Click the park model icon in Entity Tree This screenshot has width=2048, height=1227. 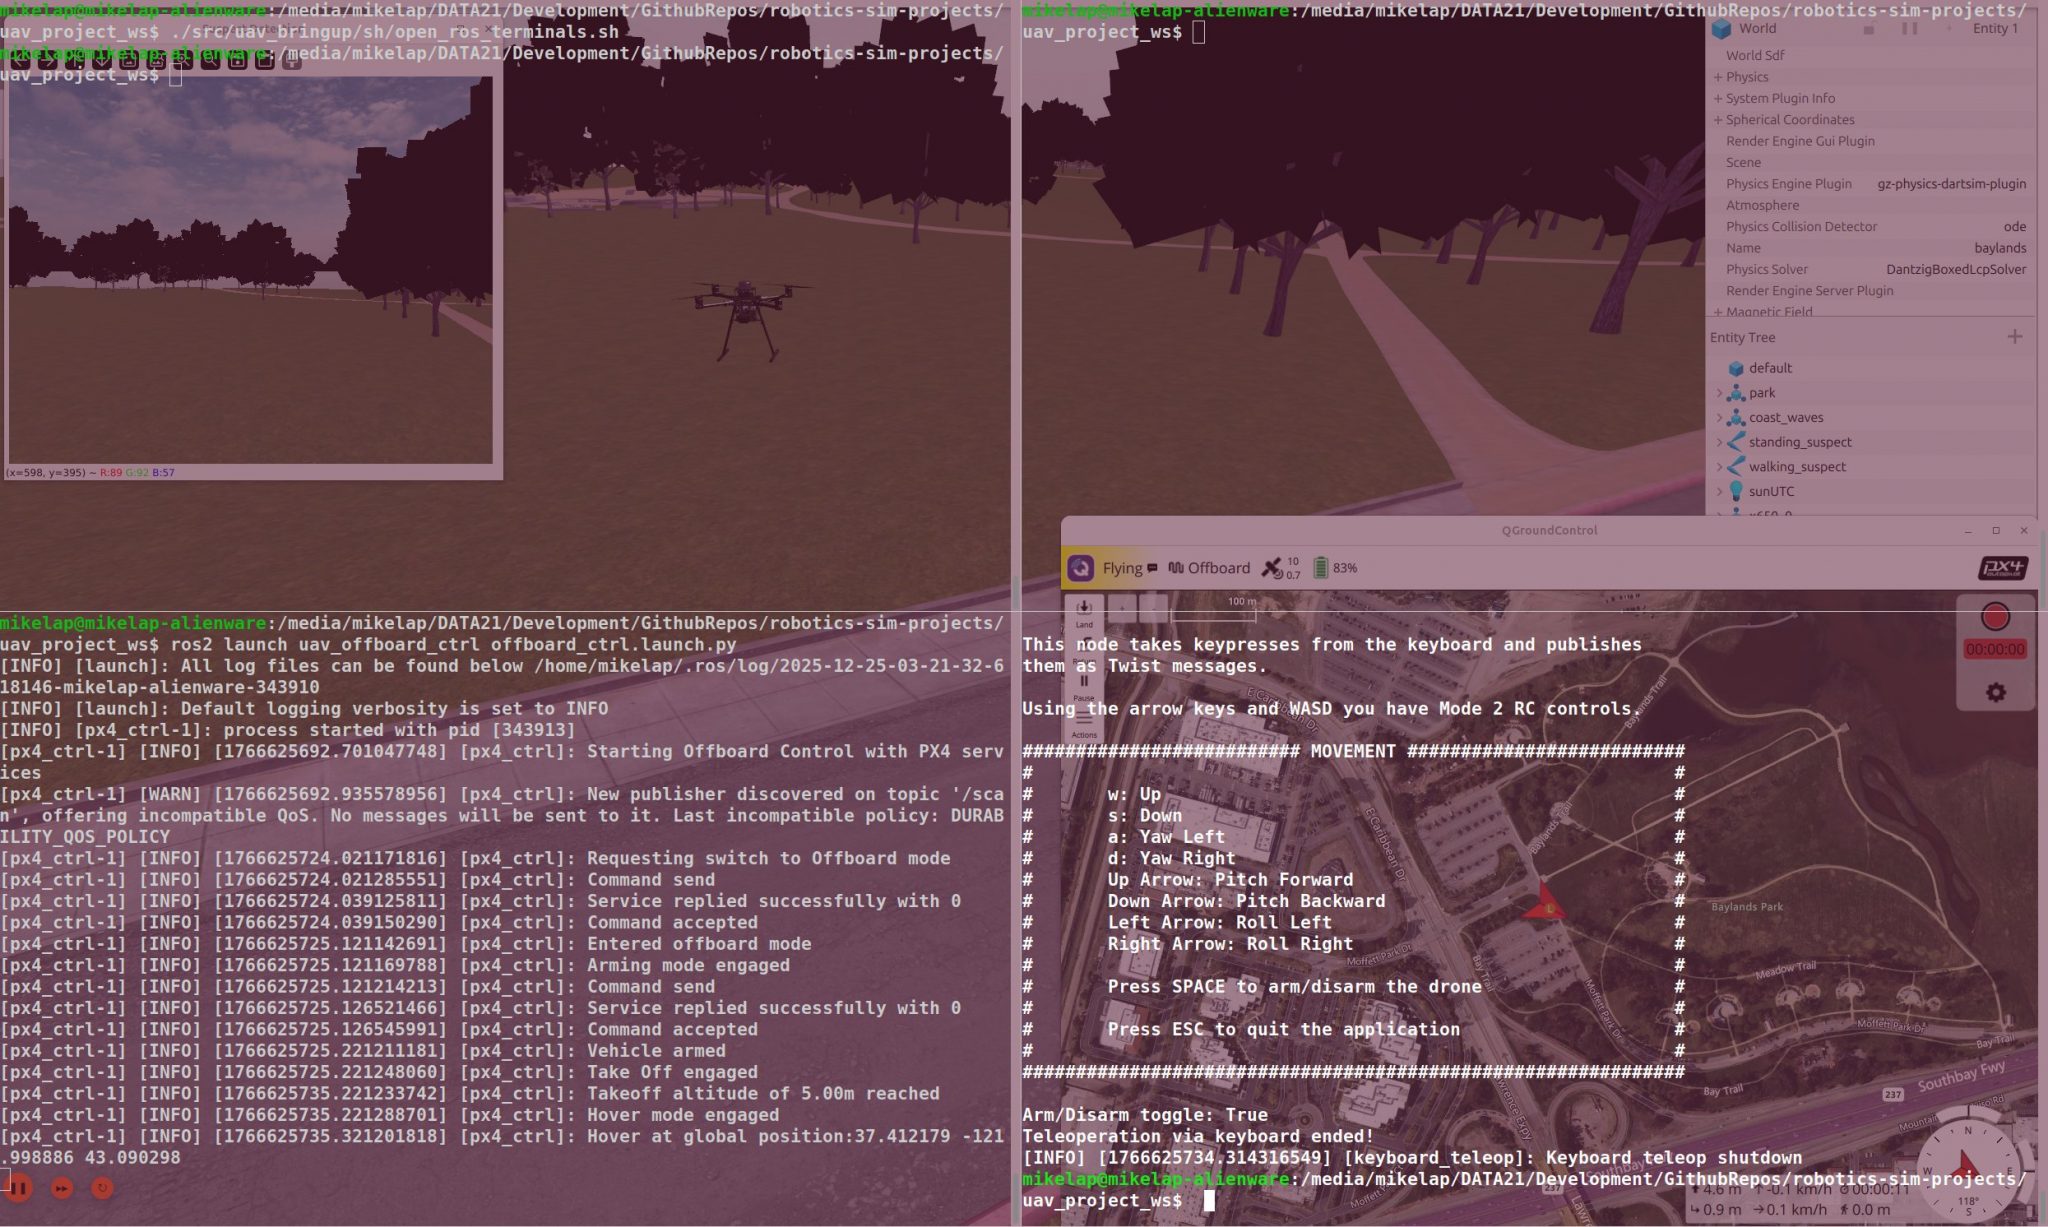click(x=1737, y=393)
